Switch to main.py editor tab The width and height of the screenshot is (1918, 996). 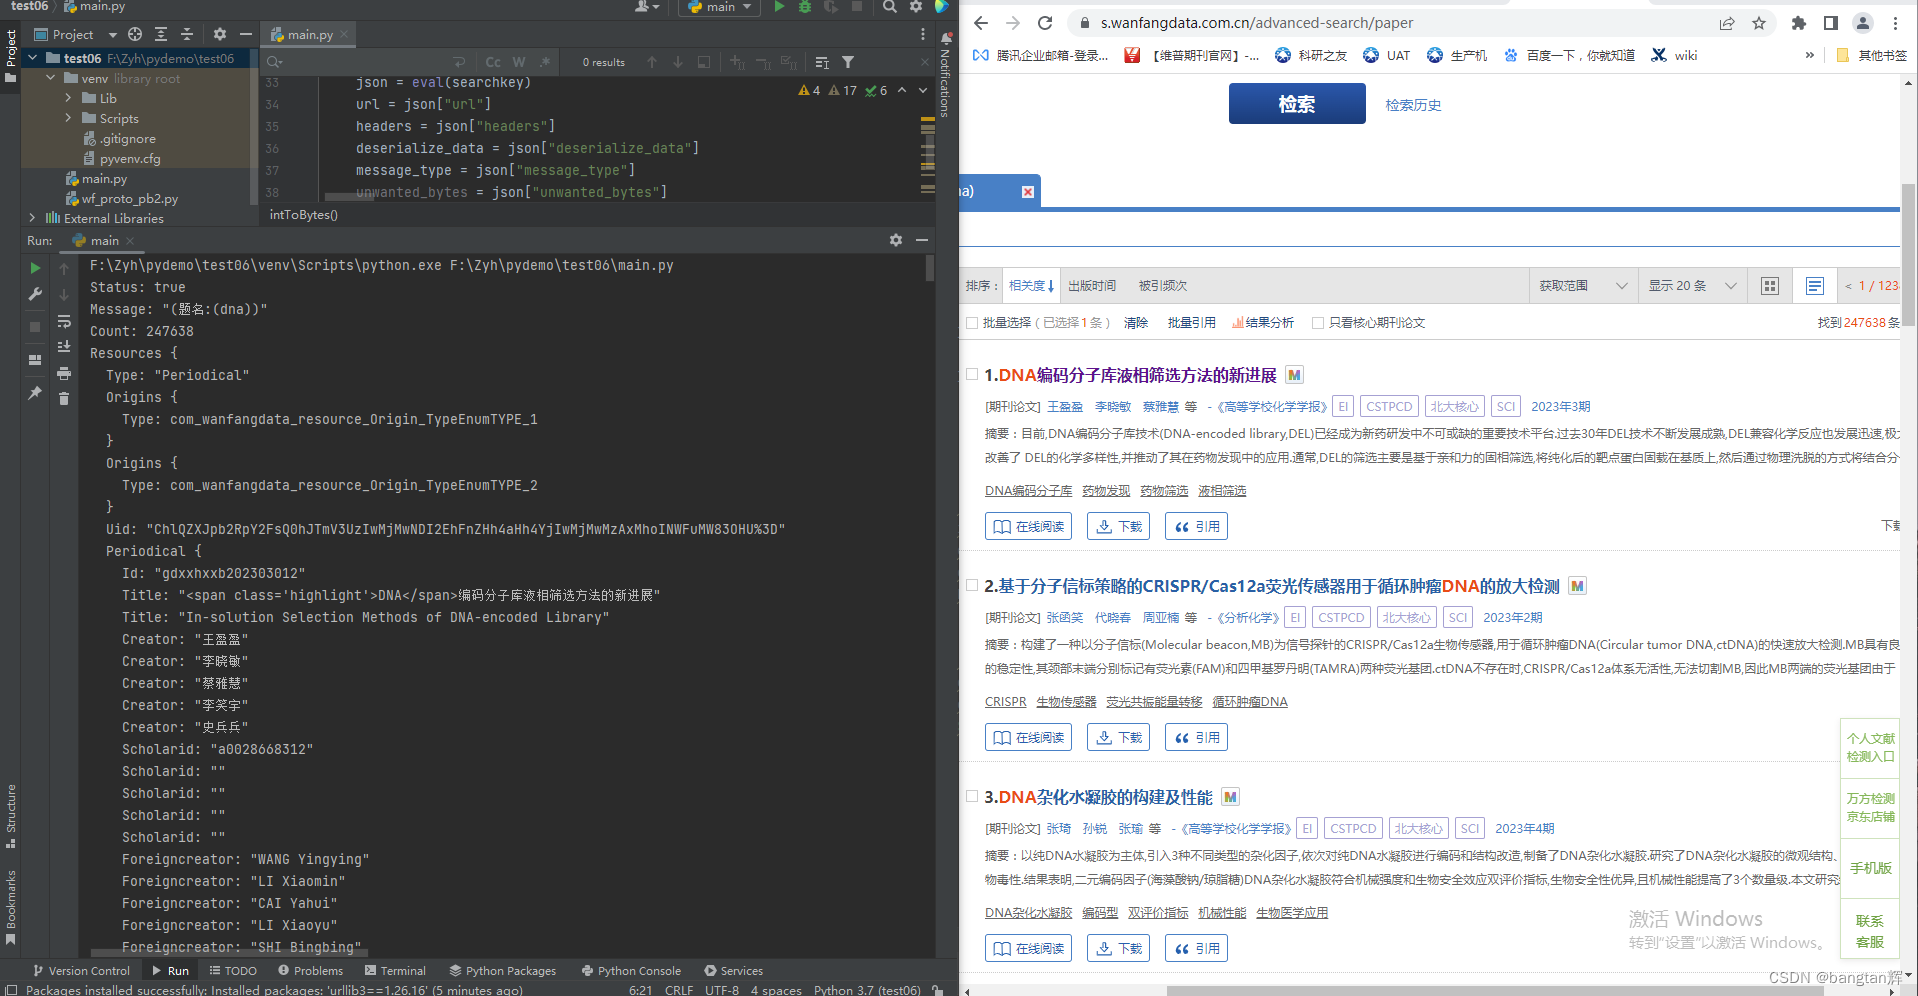[x=310, y=34]
